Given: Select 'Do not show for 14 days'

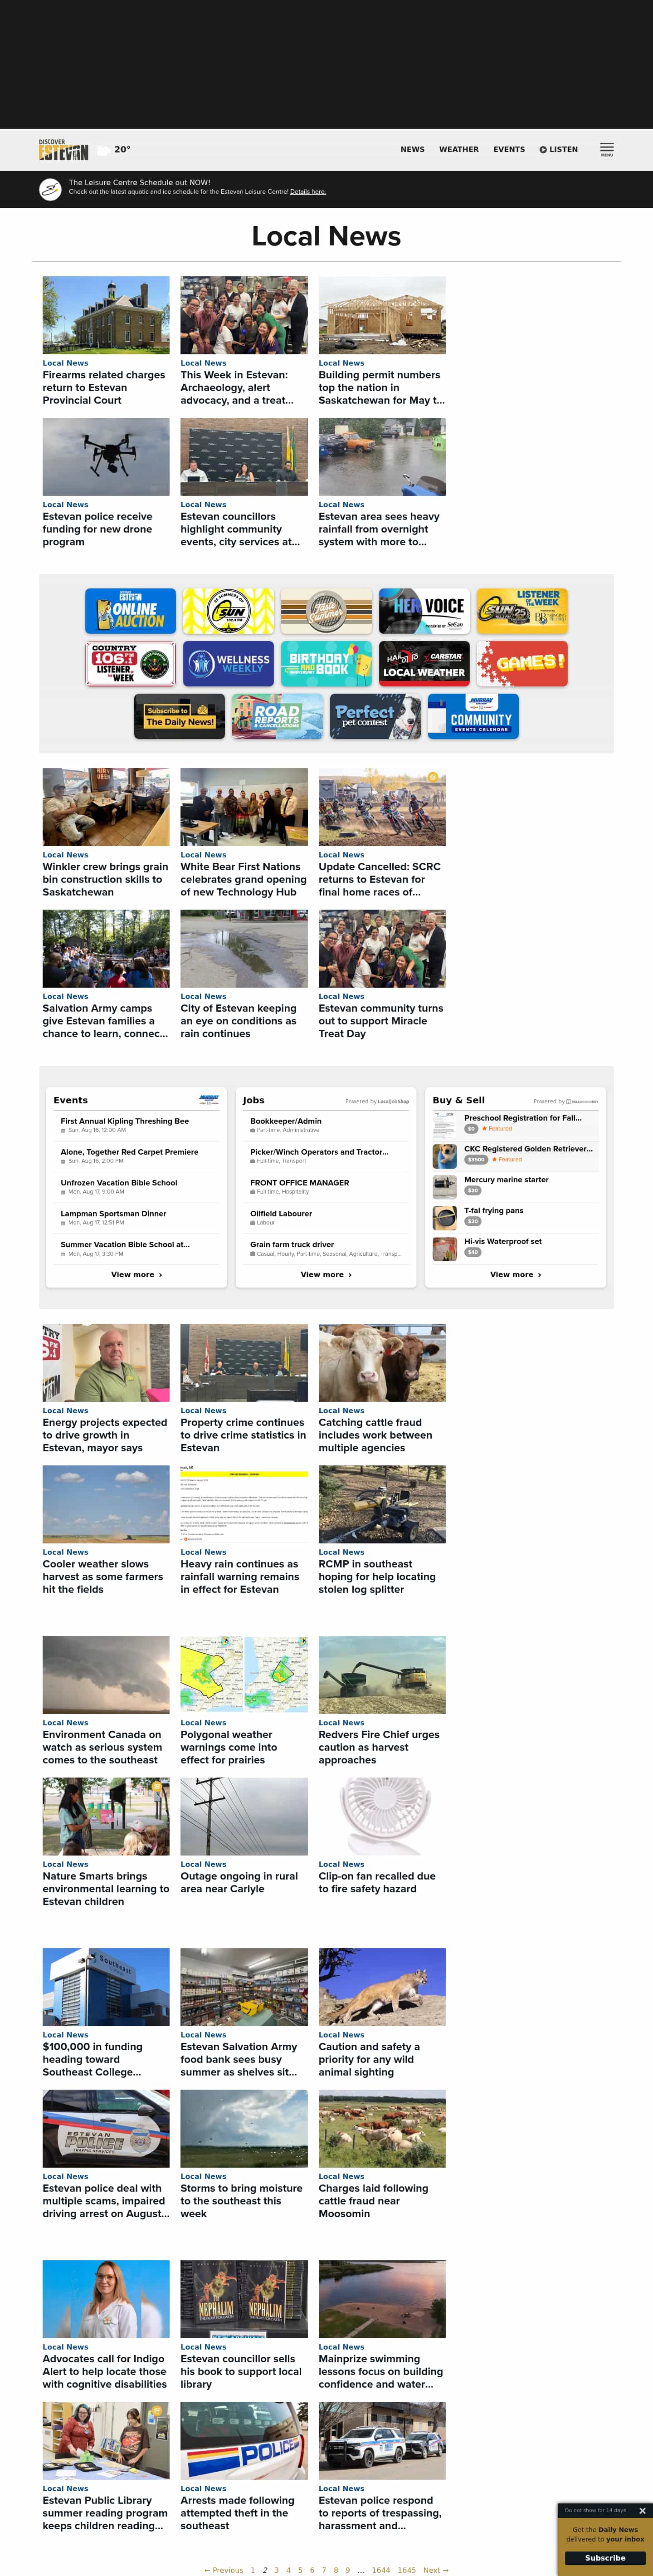Looking at the screenshot, I should tap(595, 2510).
